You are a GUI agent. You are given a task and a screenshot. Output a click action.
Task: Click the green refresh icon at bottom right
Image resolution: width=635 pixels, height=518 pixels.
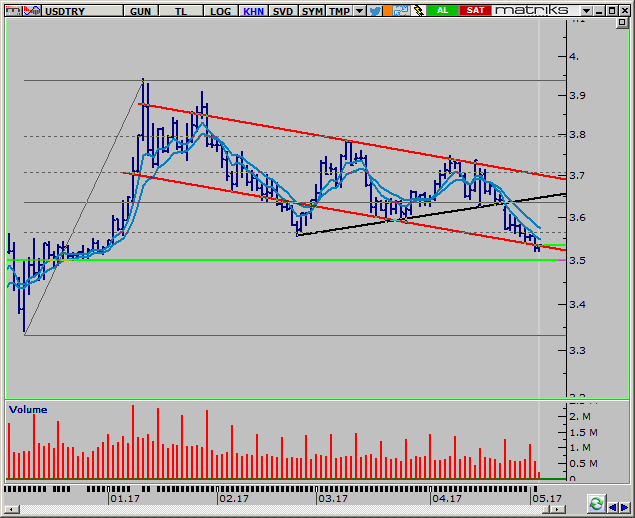(596, 504)
